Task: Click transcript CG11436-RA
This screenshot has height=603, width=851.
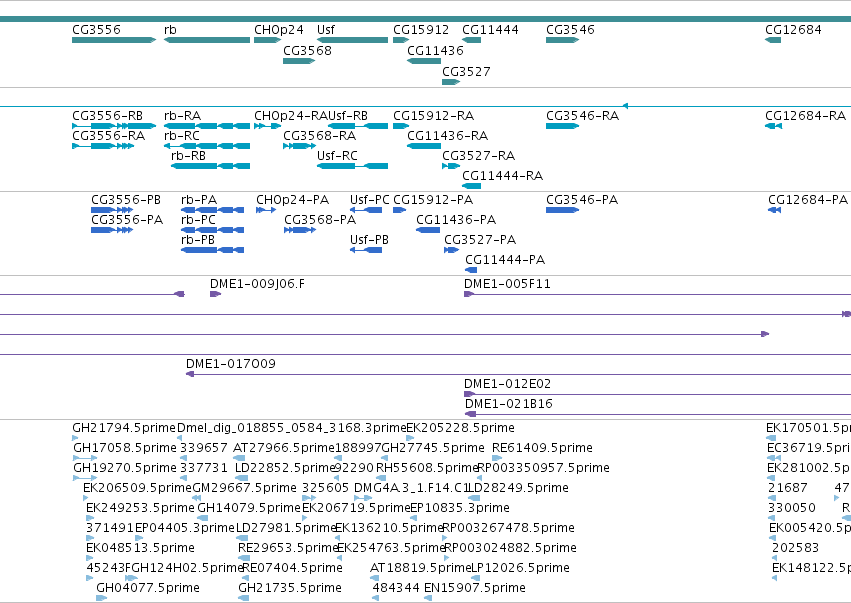Action: (x=424, y=146)
